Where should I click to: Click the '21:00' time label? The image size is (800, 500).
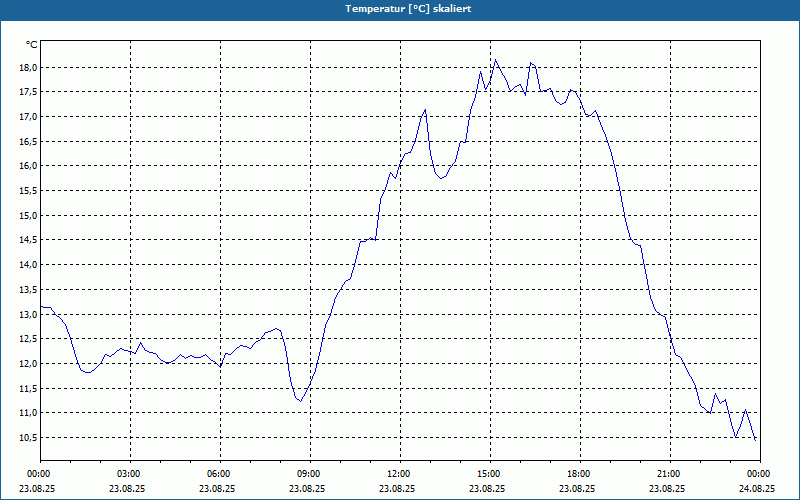coord(670,474)
